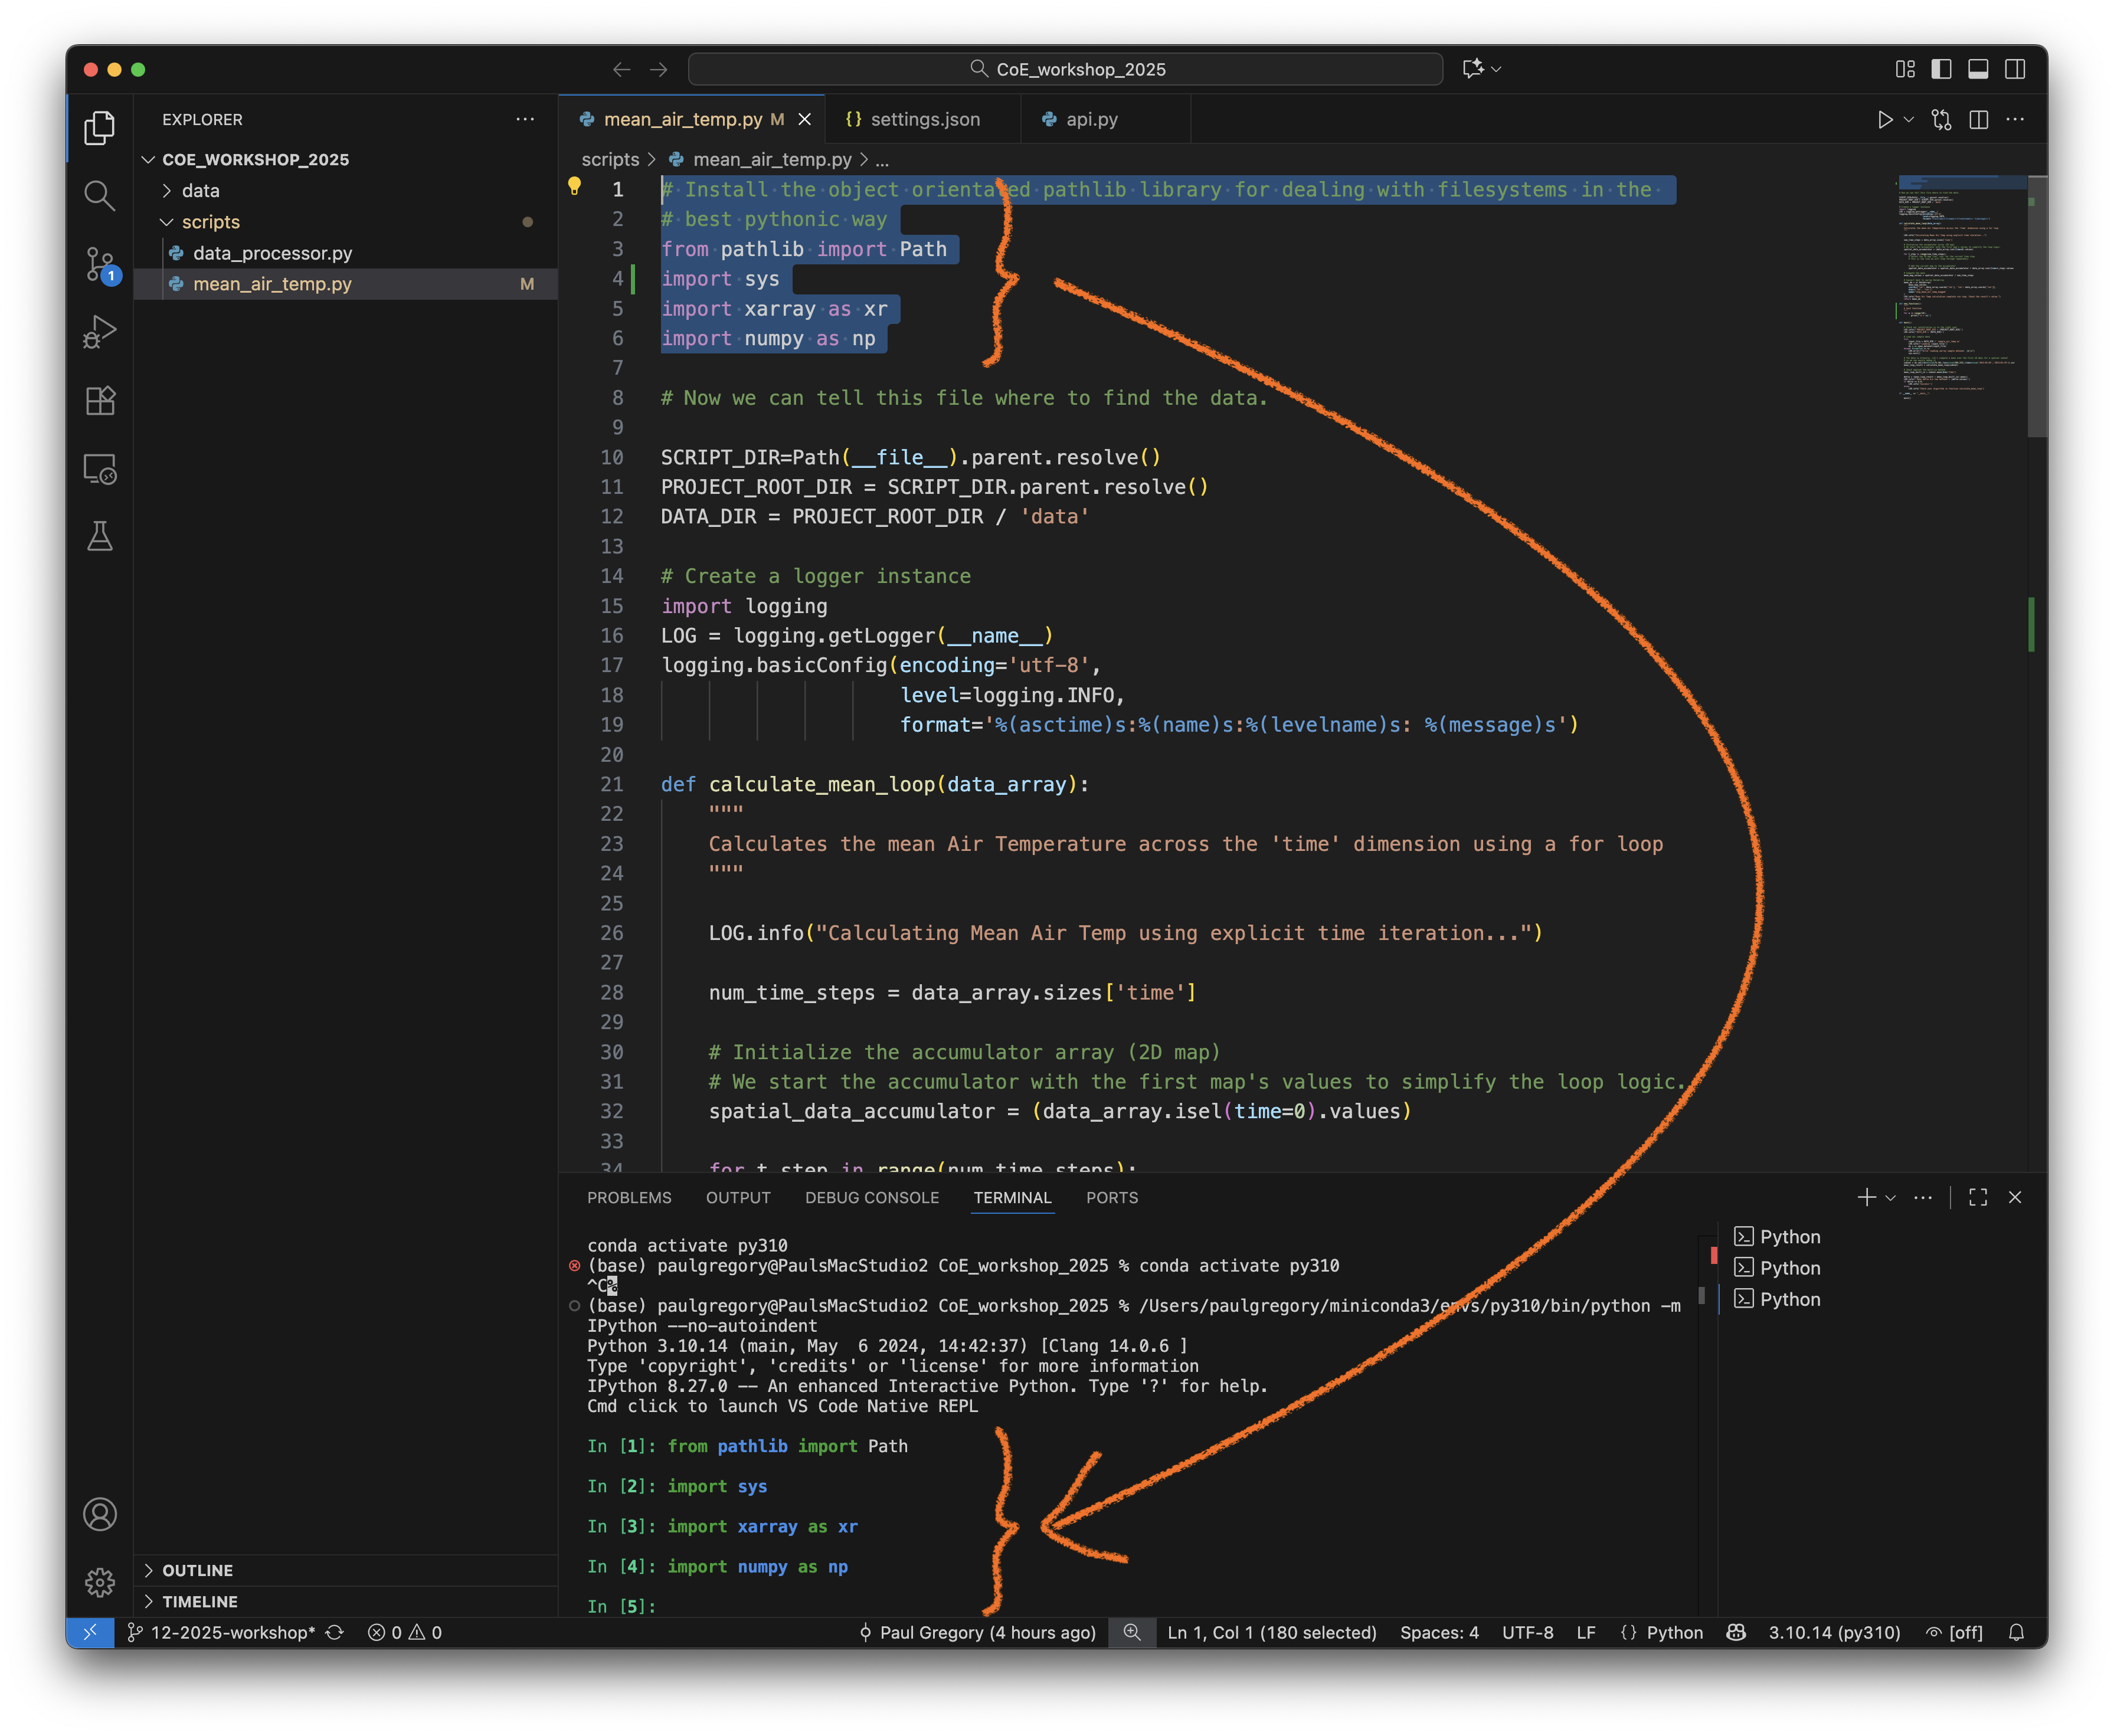This screenshot has width=2114, height=1736.
Task: Open the Remote Explorer view
Action: (99, 468)
